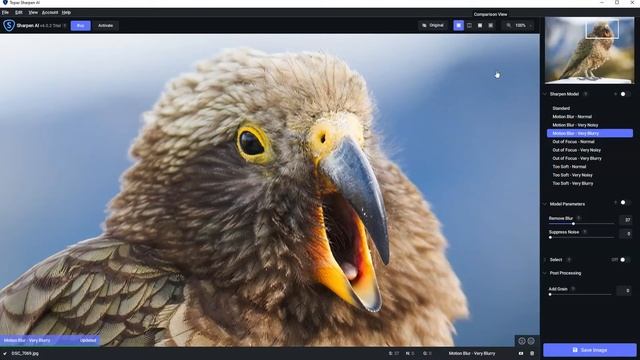Click the Sharpen AI shield logo
The height and width of the screenshot is (360, 640).
point(9,25)
